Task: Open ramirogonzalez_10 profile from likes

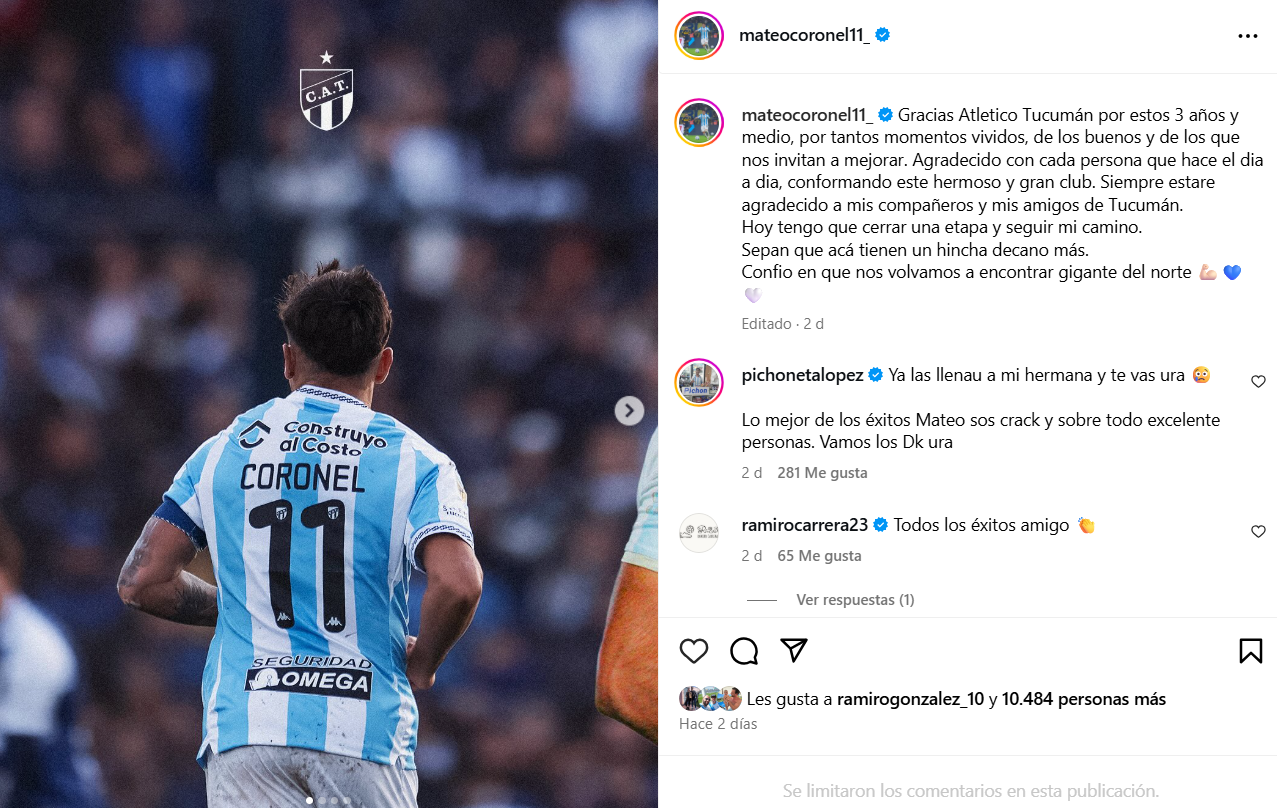Action: click(910, 699)
